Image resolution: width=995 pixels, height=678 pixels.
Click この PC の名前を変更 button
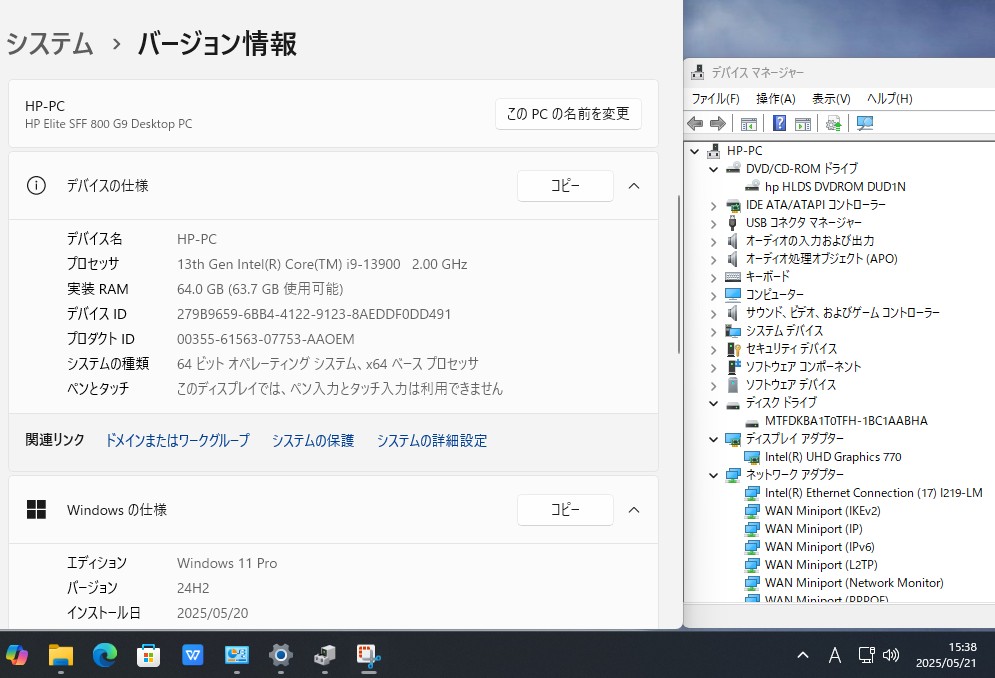[x=568, y=114]
